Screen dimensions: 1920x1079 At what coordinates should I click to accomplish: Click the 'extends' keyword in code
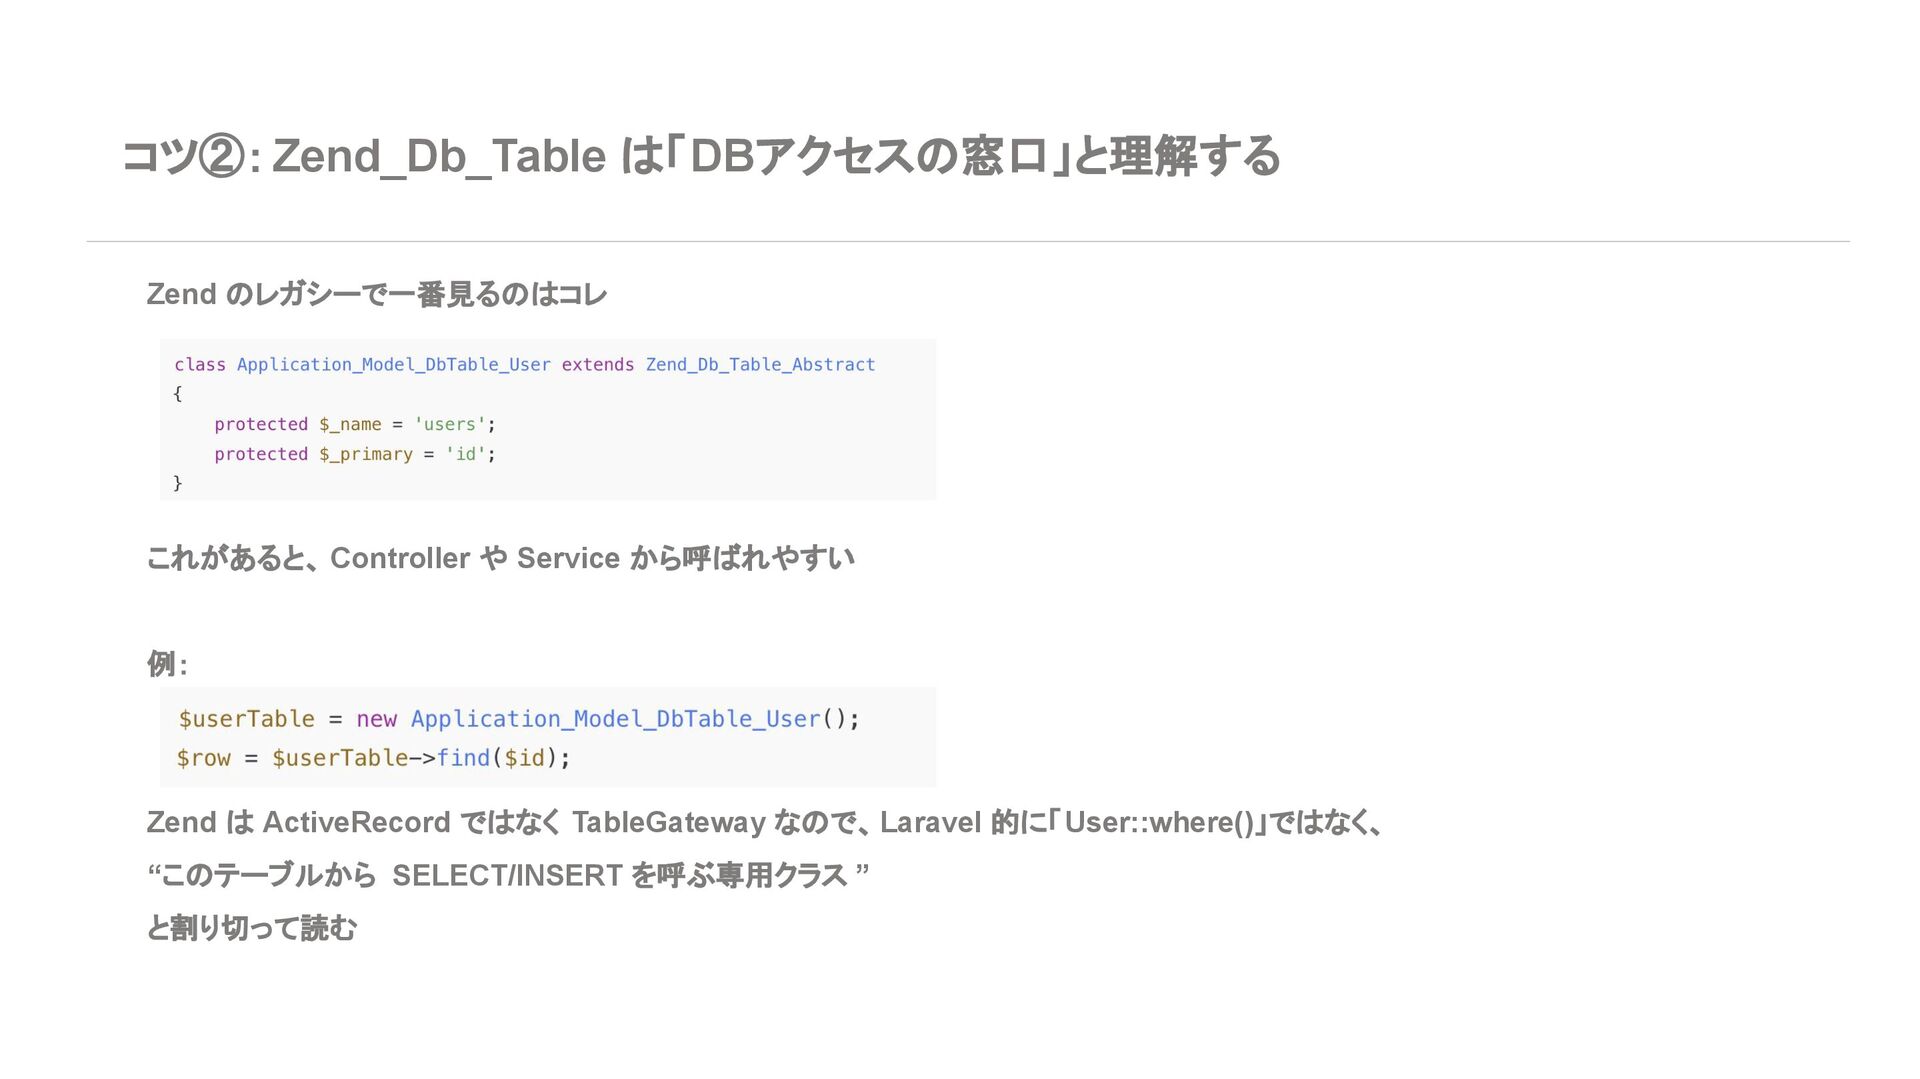tap(597, 365)
